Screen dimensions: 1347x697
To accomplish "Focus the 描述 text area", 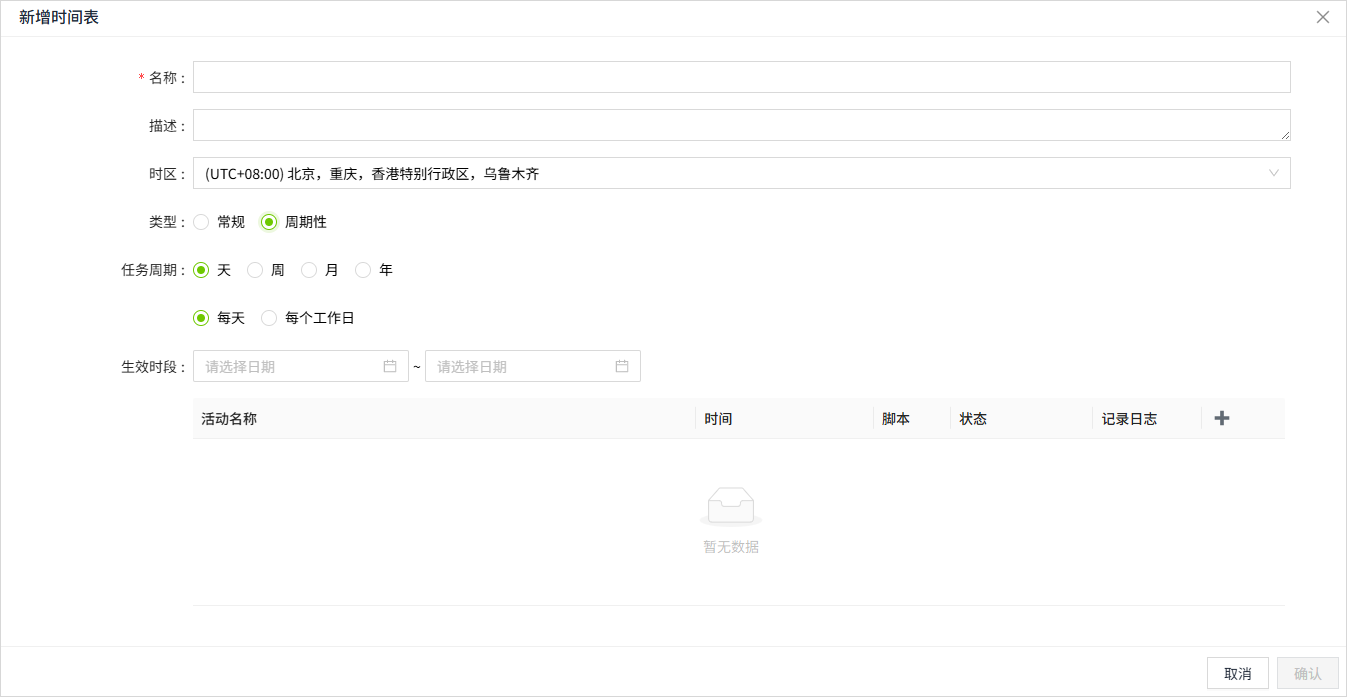I will (x=741, y=125).
